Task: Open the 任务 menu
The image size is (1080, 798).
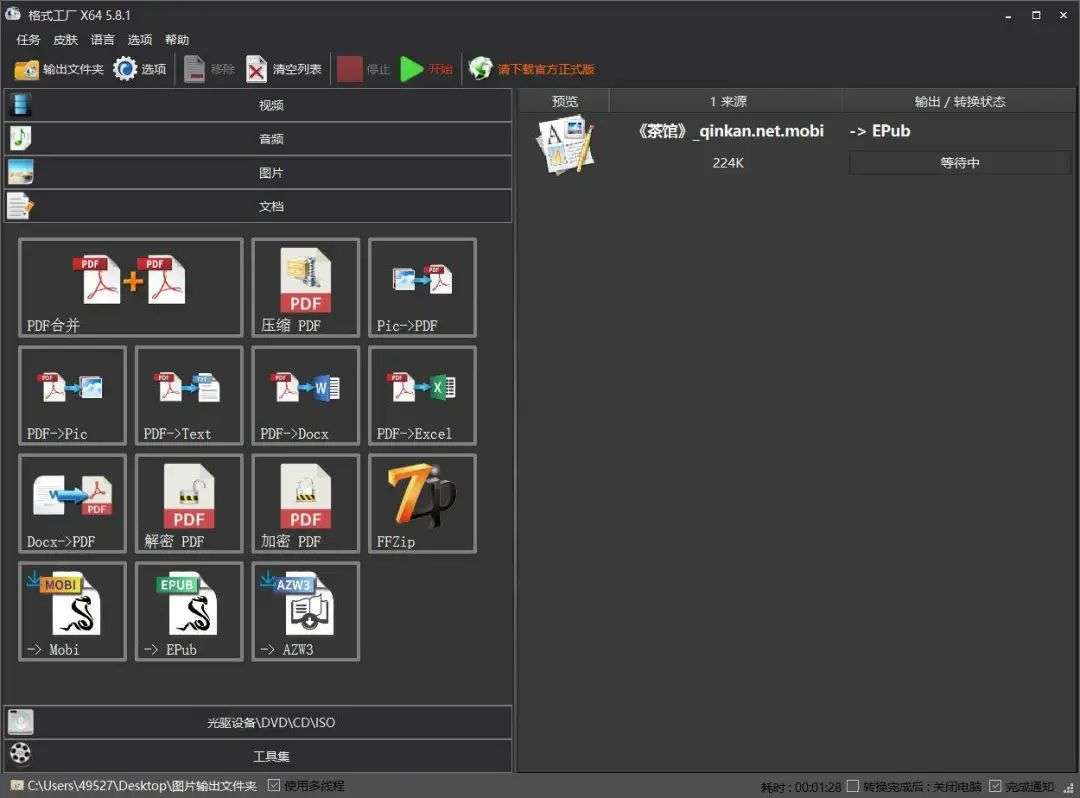Action: 28,40
